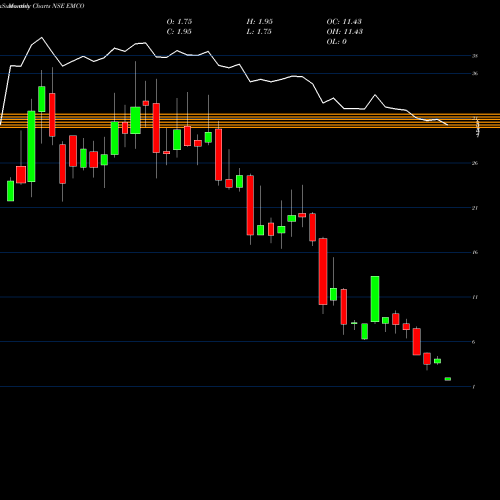Click the OL: 0 reading

pos(337,42)
